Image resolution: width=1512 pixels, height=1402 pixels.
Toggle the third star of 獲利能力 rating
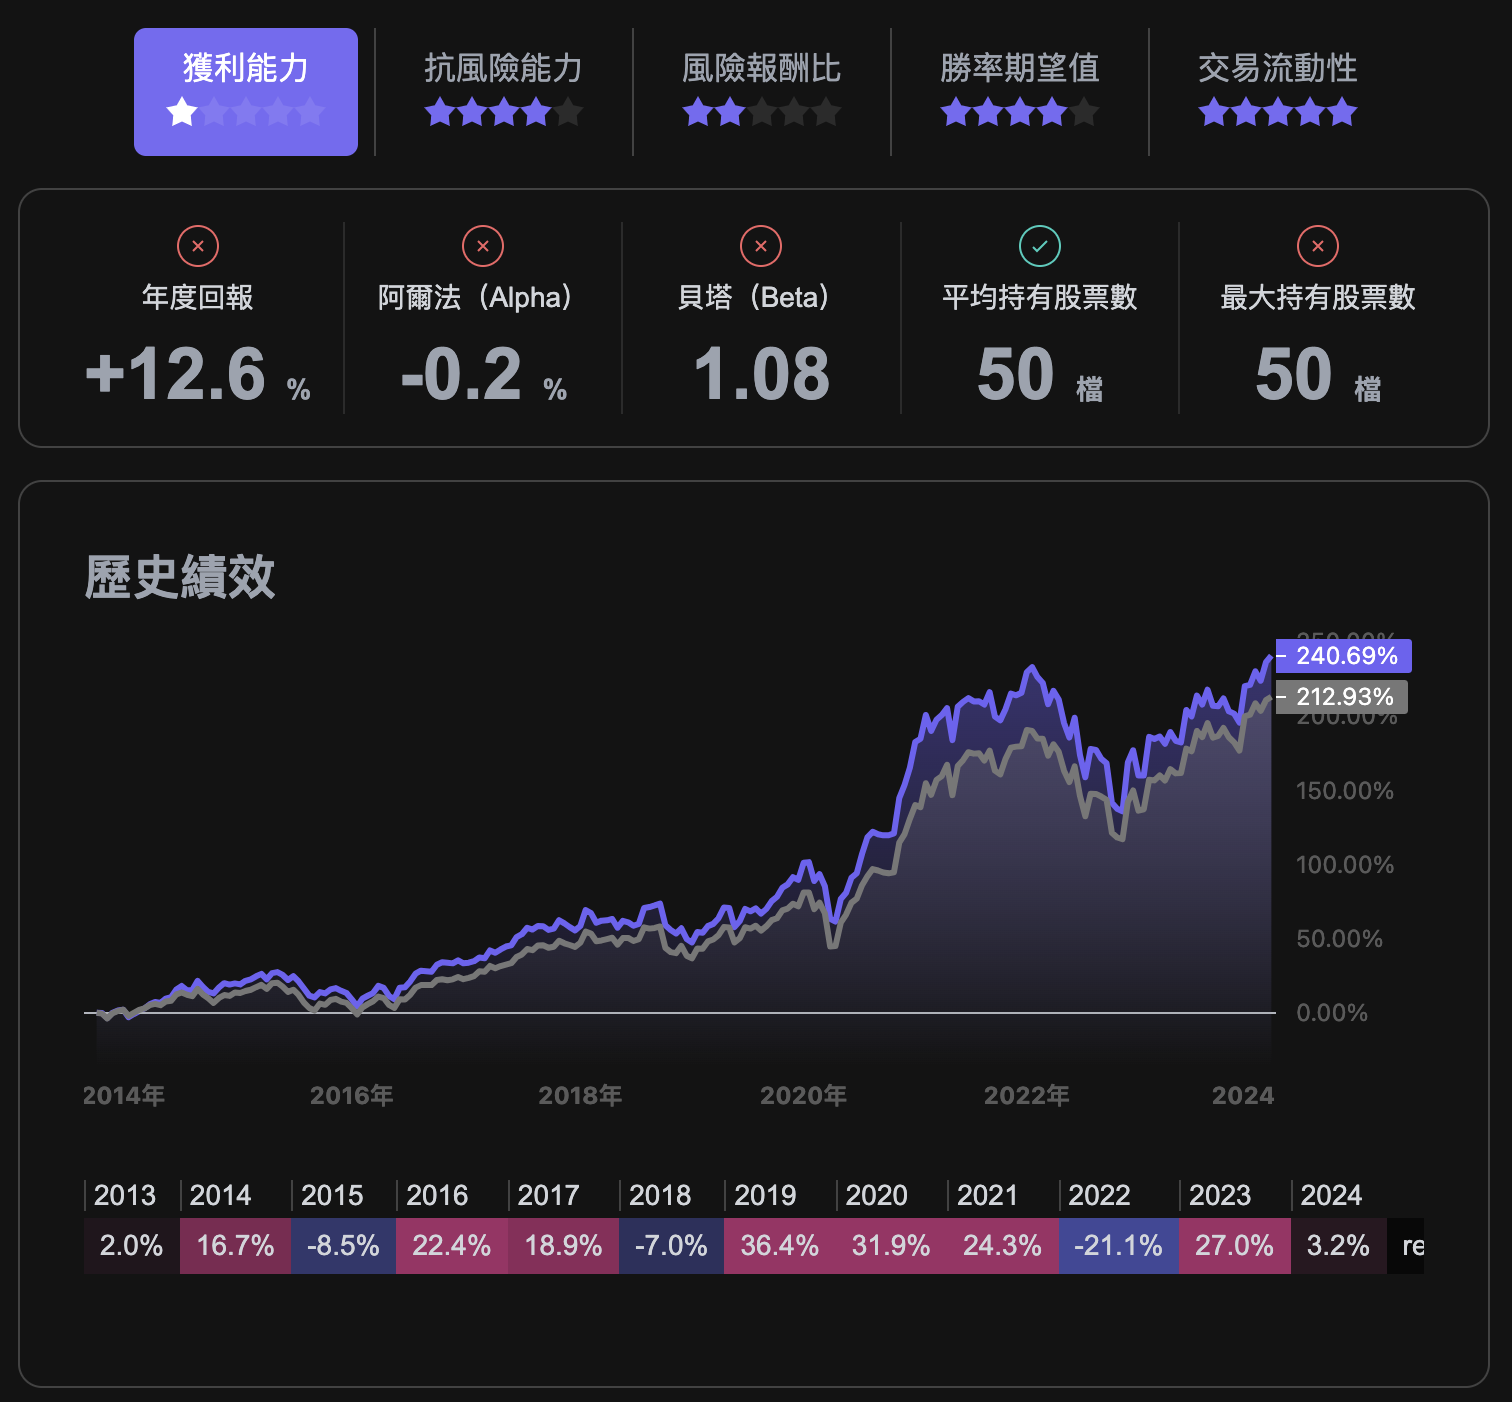[x=245, y=113]
